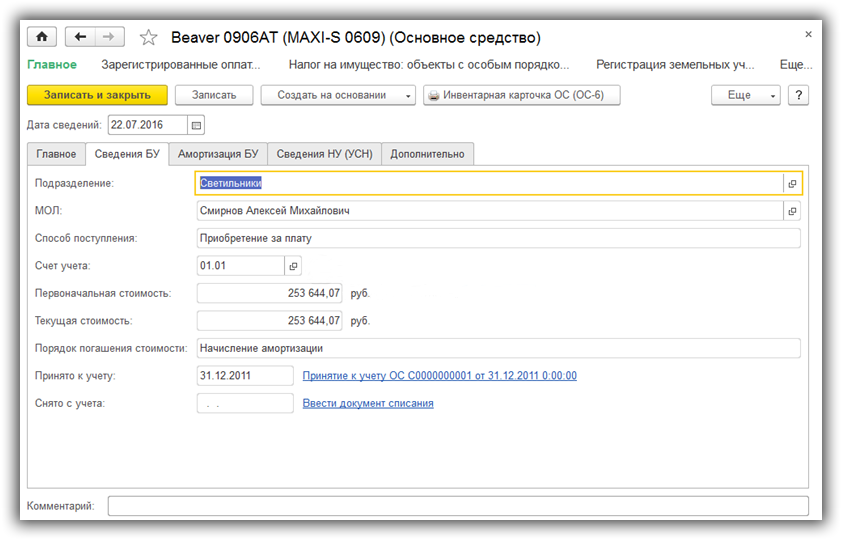Open the Сведения НУ (УСН) tab

tap(323, 154)
